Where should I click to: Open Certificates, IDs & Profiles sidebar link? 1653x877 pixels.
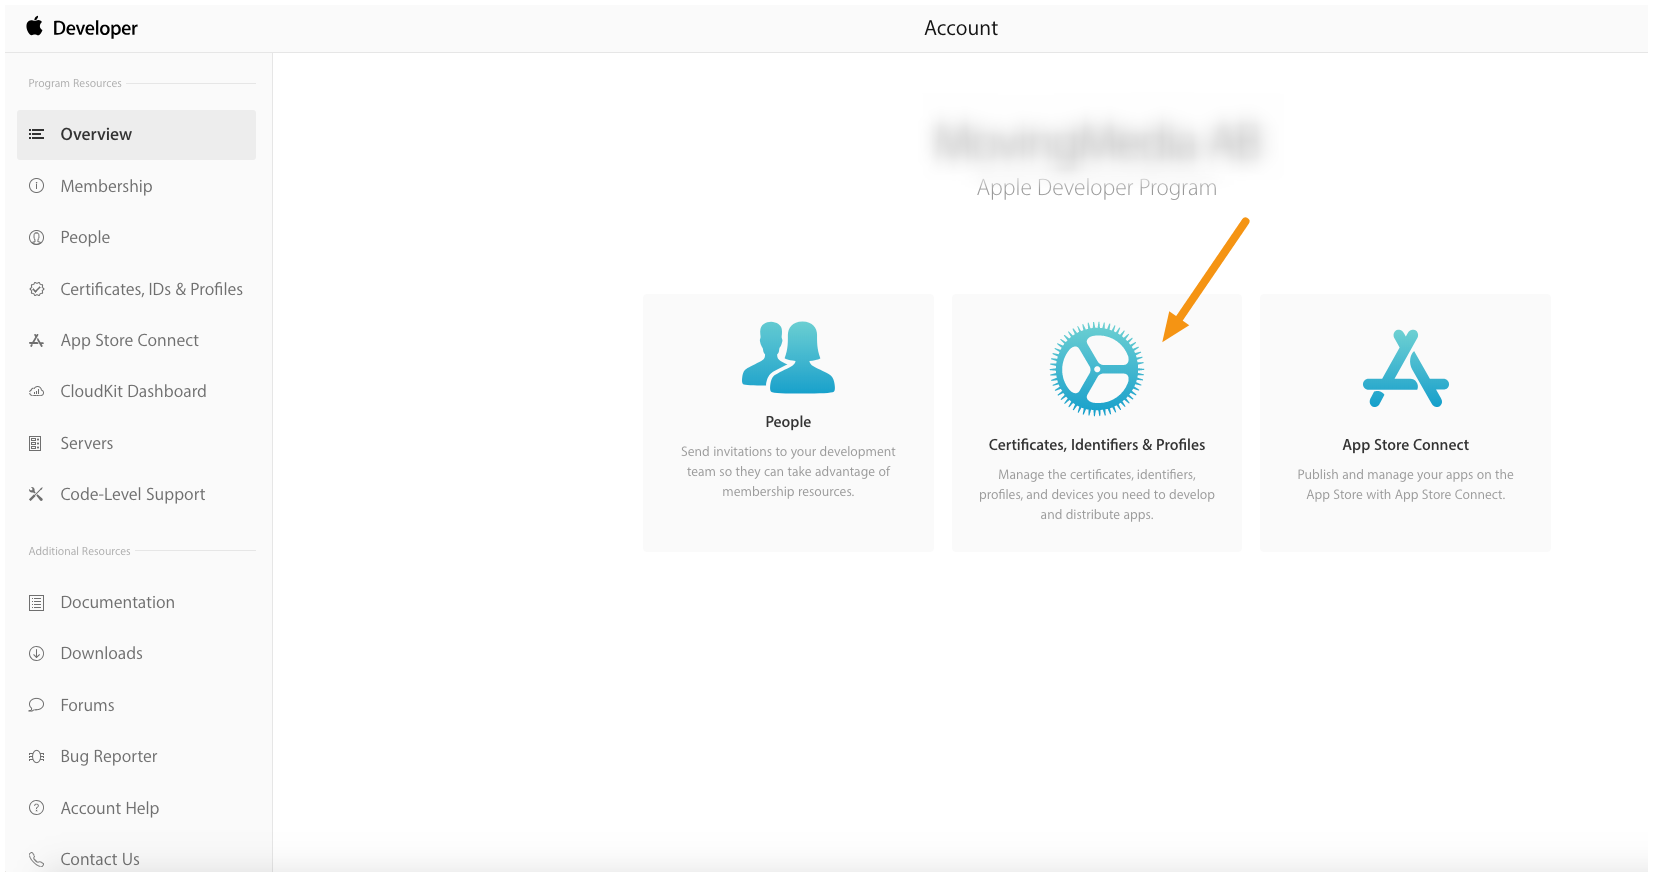(x=151, y=289)
